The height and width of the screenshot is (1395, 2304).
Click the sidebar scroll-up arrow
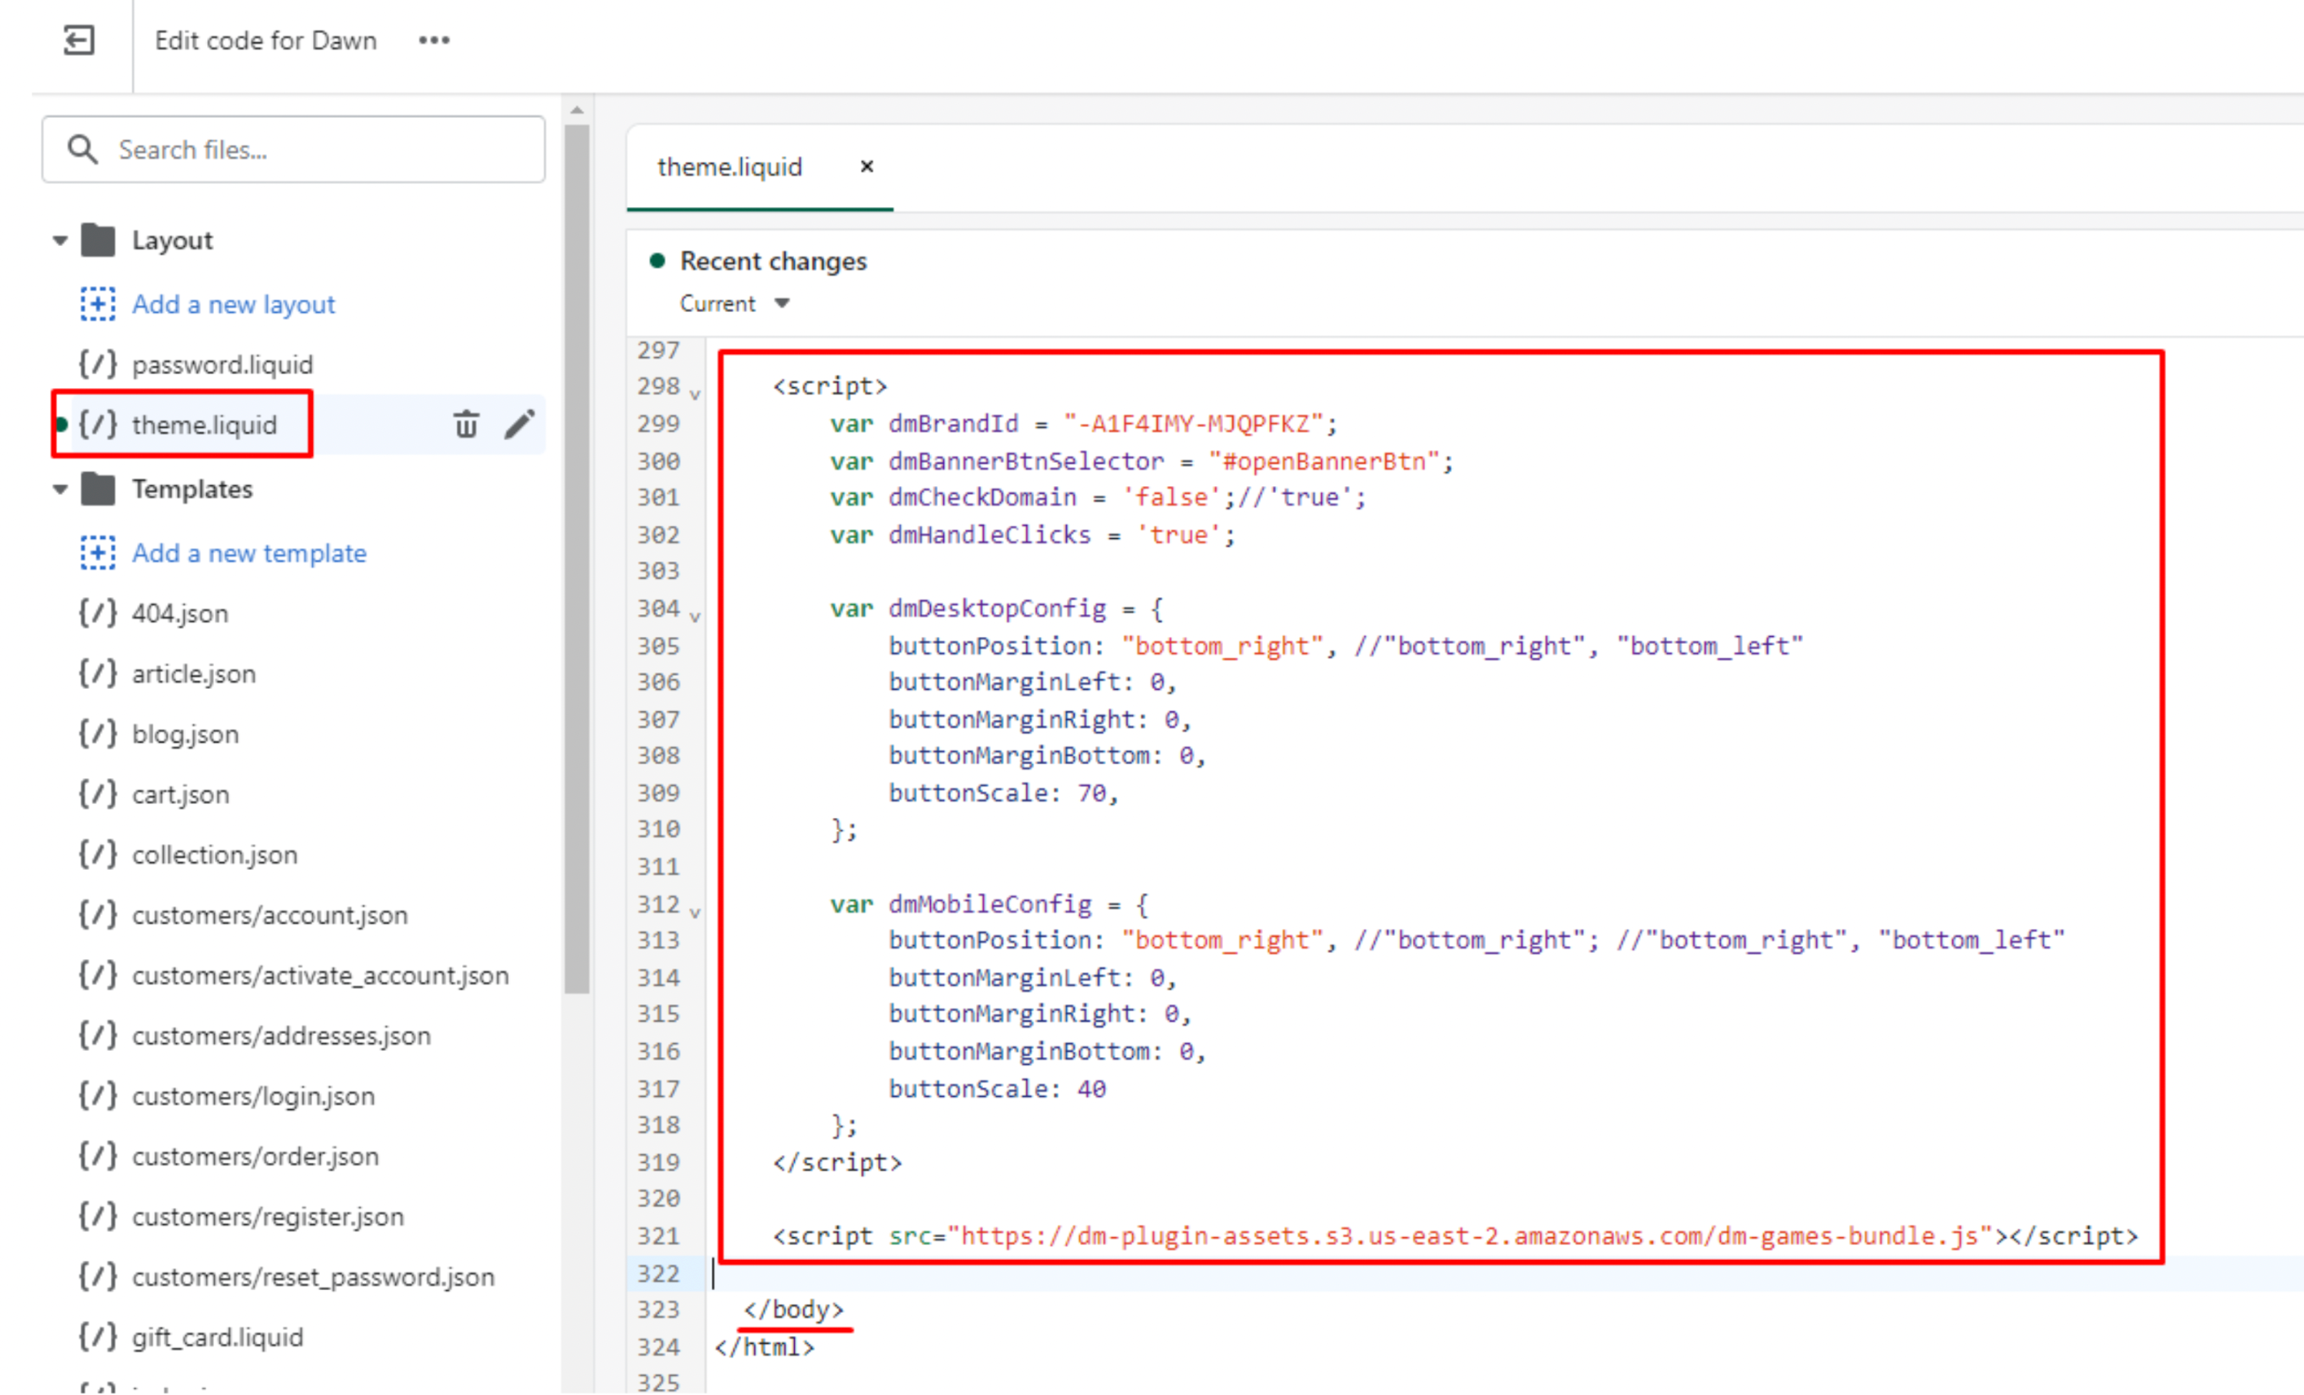tap(577, 110)
